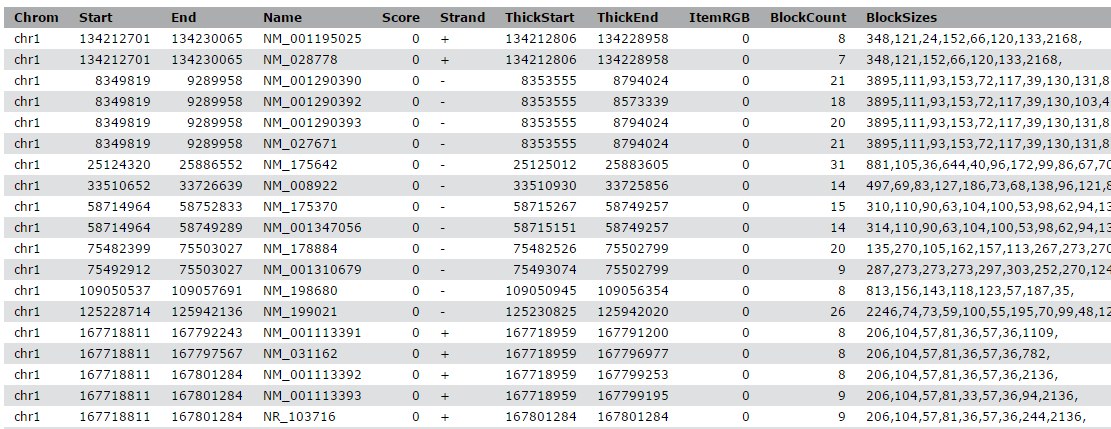
Task: Click the Chrom column header
Action: coord(36,18)
